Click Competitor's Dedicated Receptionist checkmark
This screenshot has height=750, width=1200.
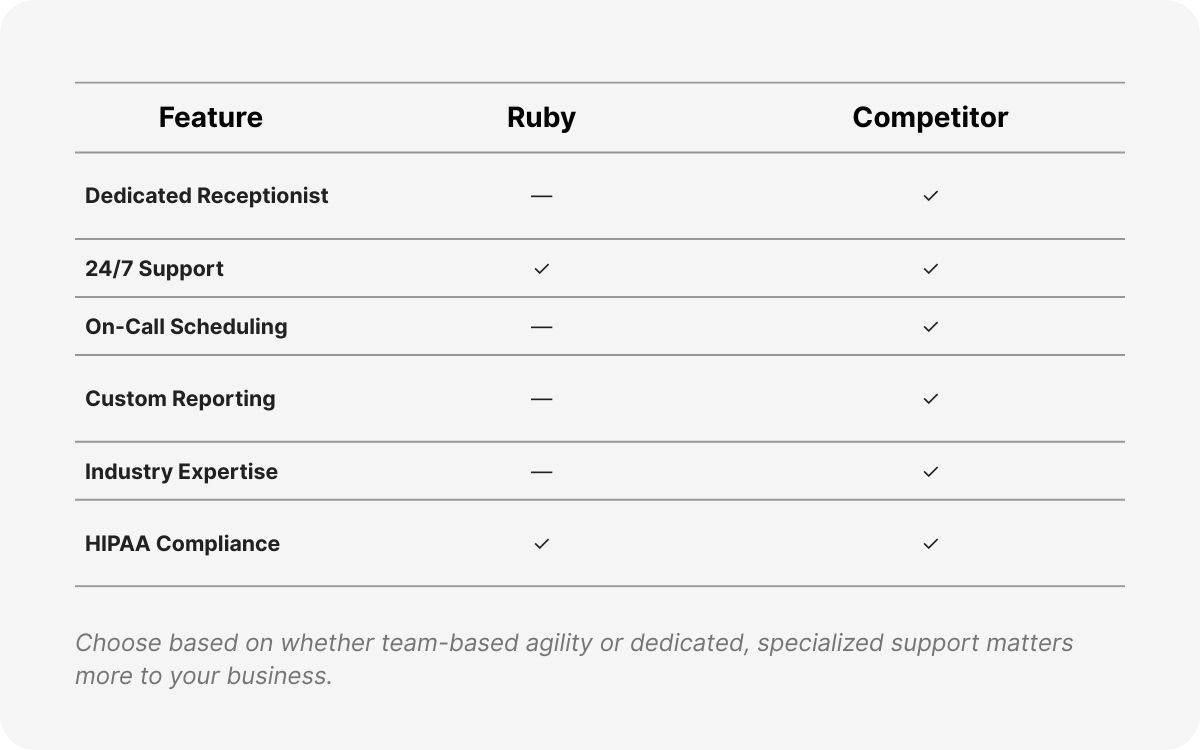(930, 196)
